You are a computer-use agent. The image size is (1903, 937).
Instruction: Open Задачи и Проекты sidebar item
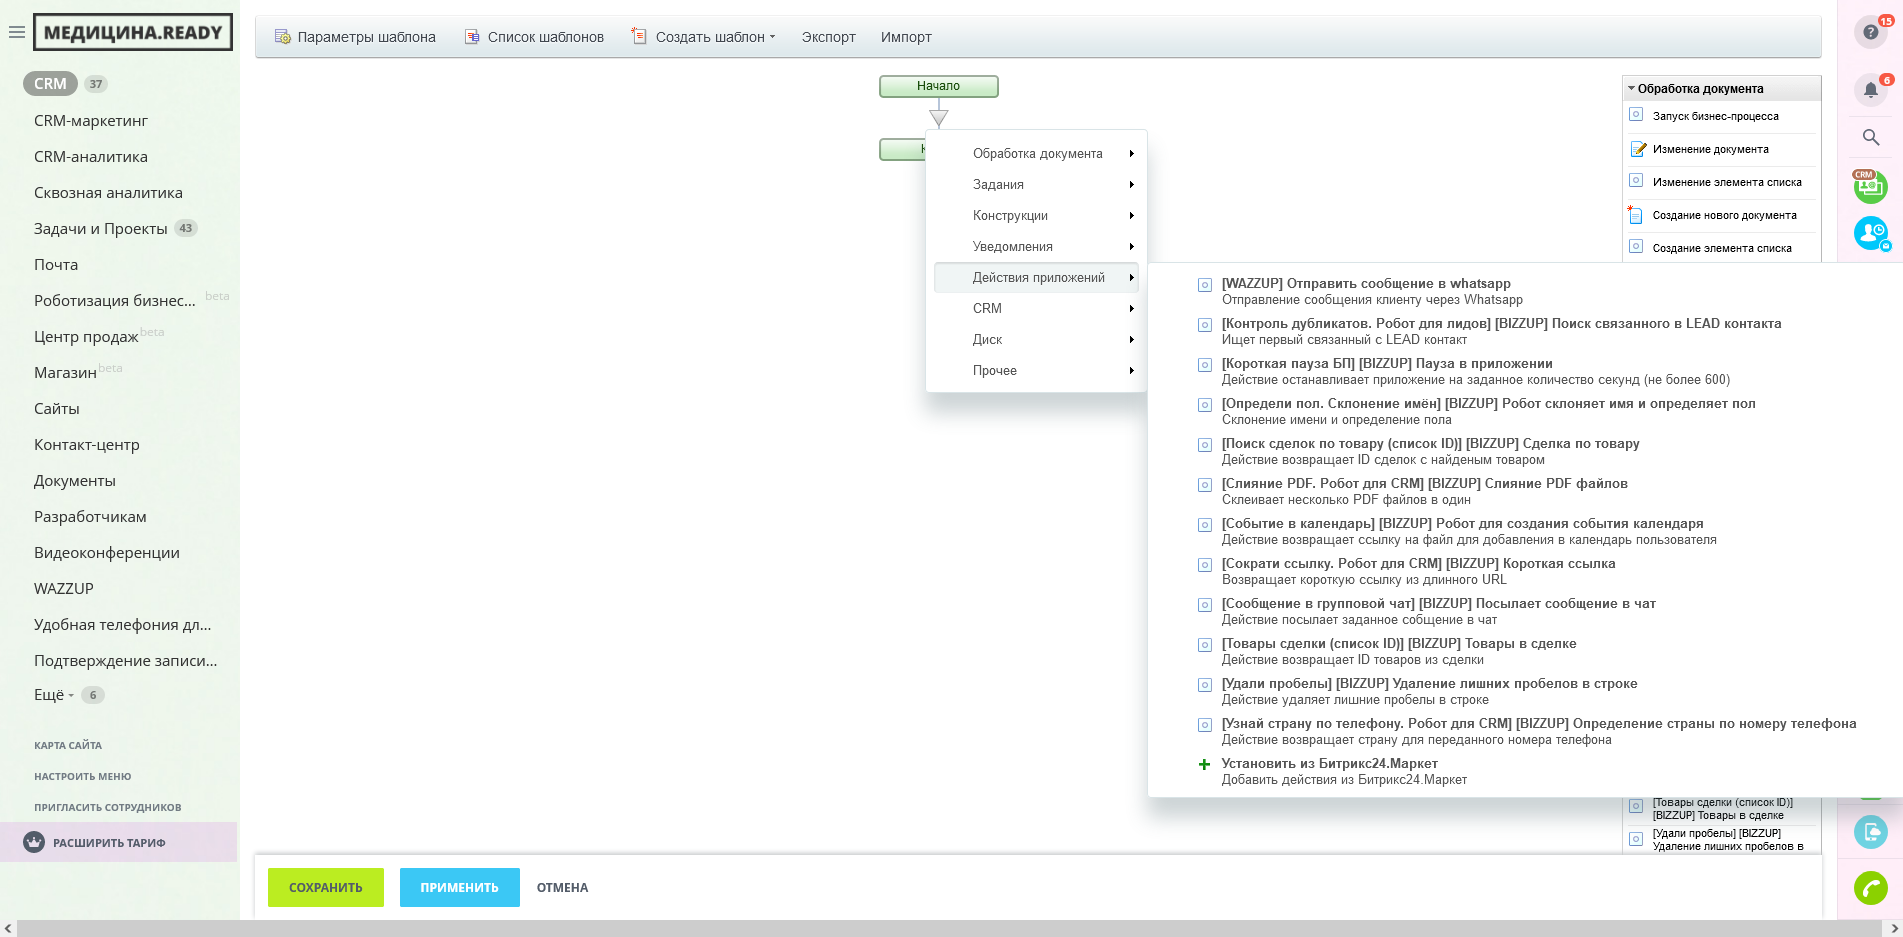101,228
